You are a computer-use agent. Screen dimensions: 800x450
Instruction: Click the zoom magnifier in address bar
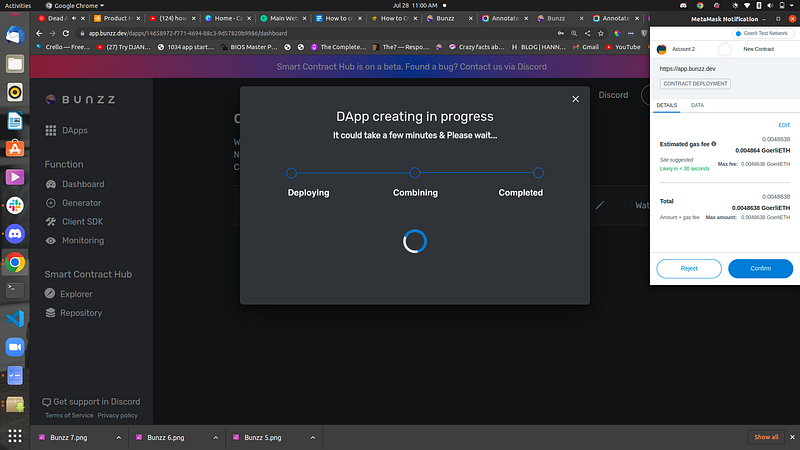tap(574, 33)
